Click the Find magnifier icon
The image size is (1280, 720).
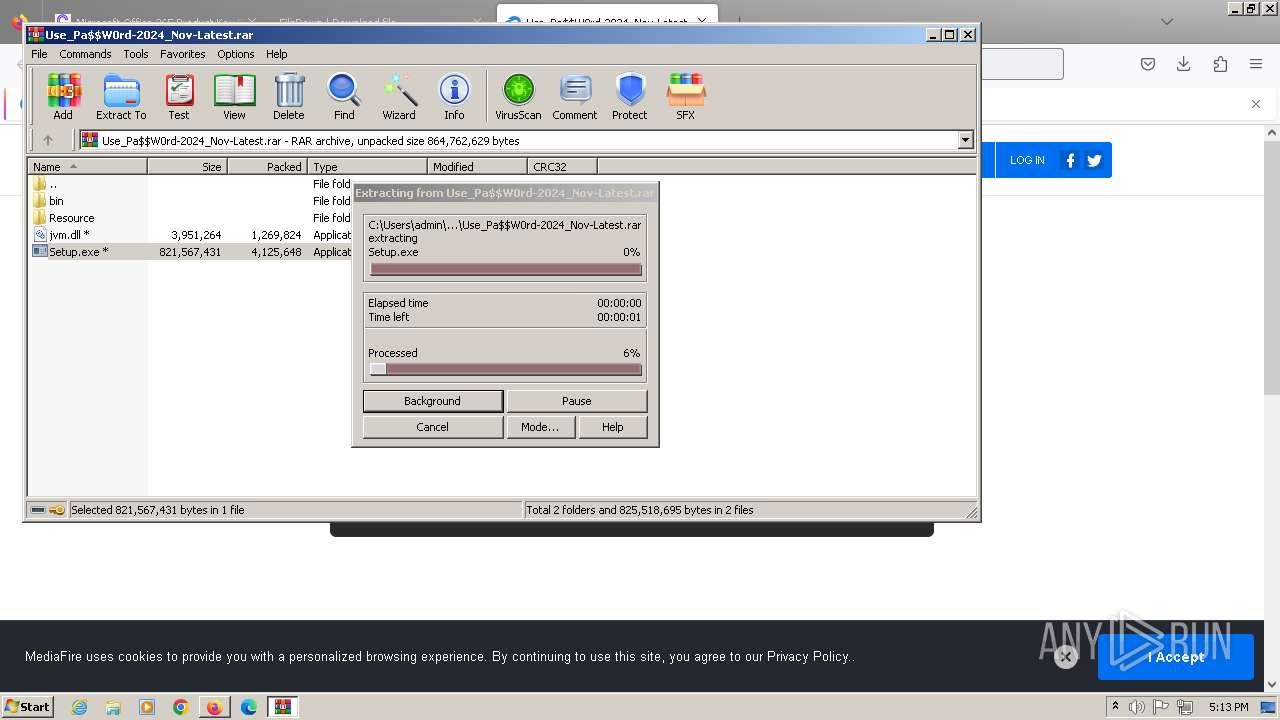pos(344,97)
